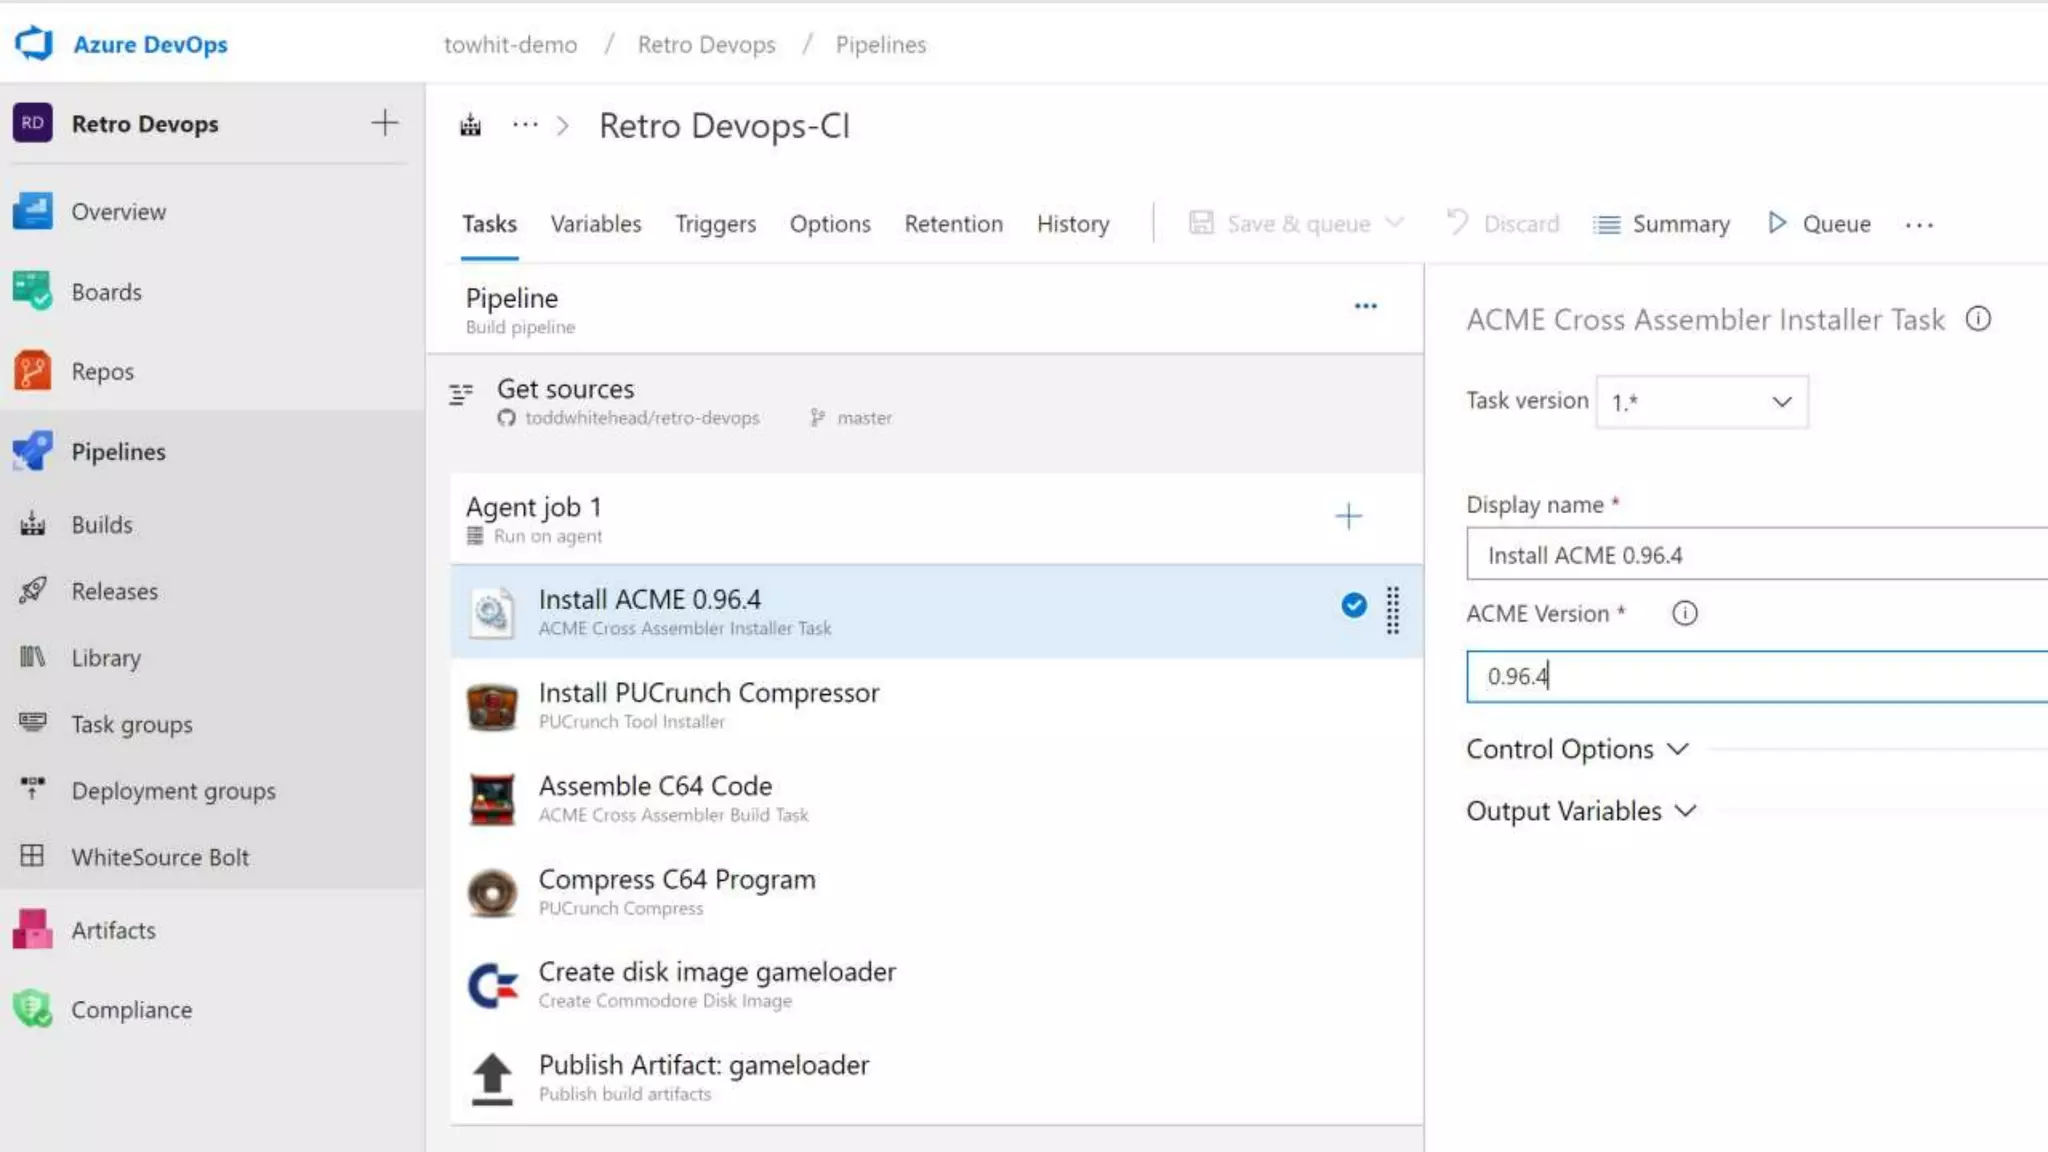Click the Queue button

point(1819,224)
